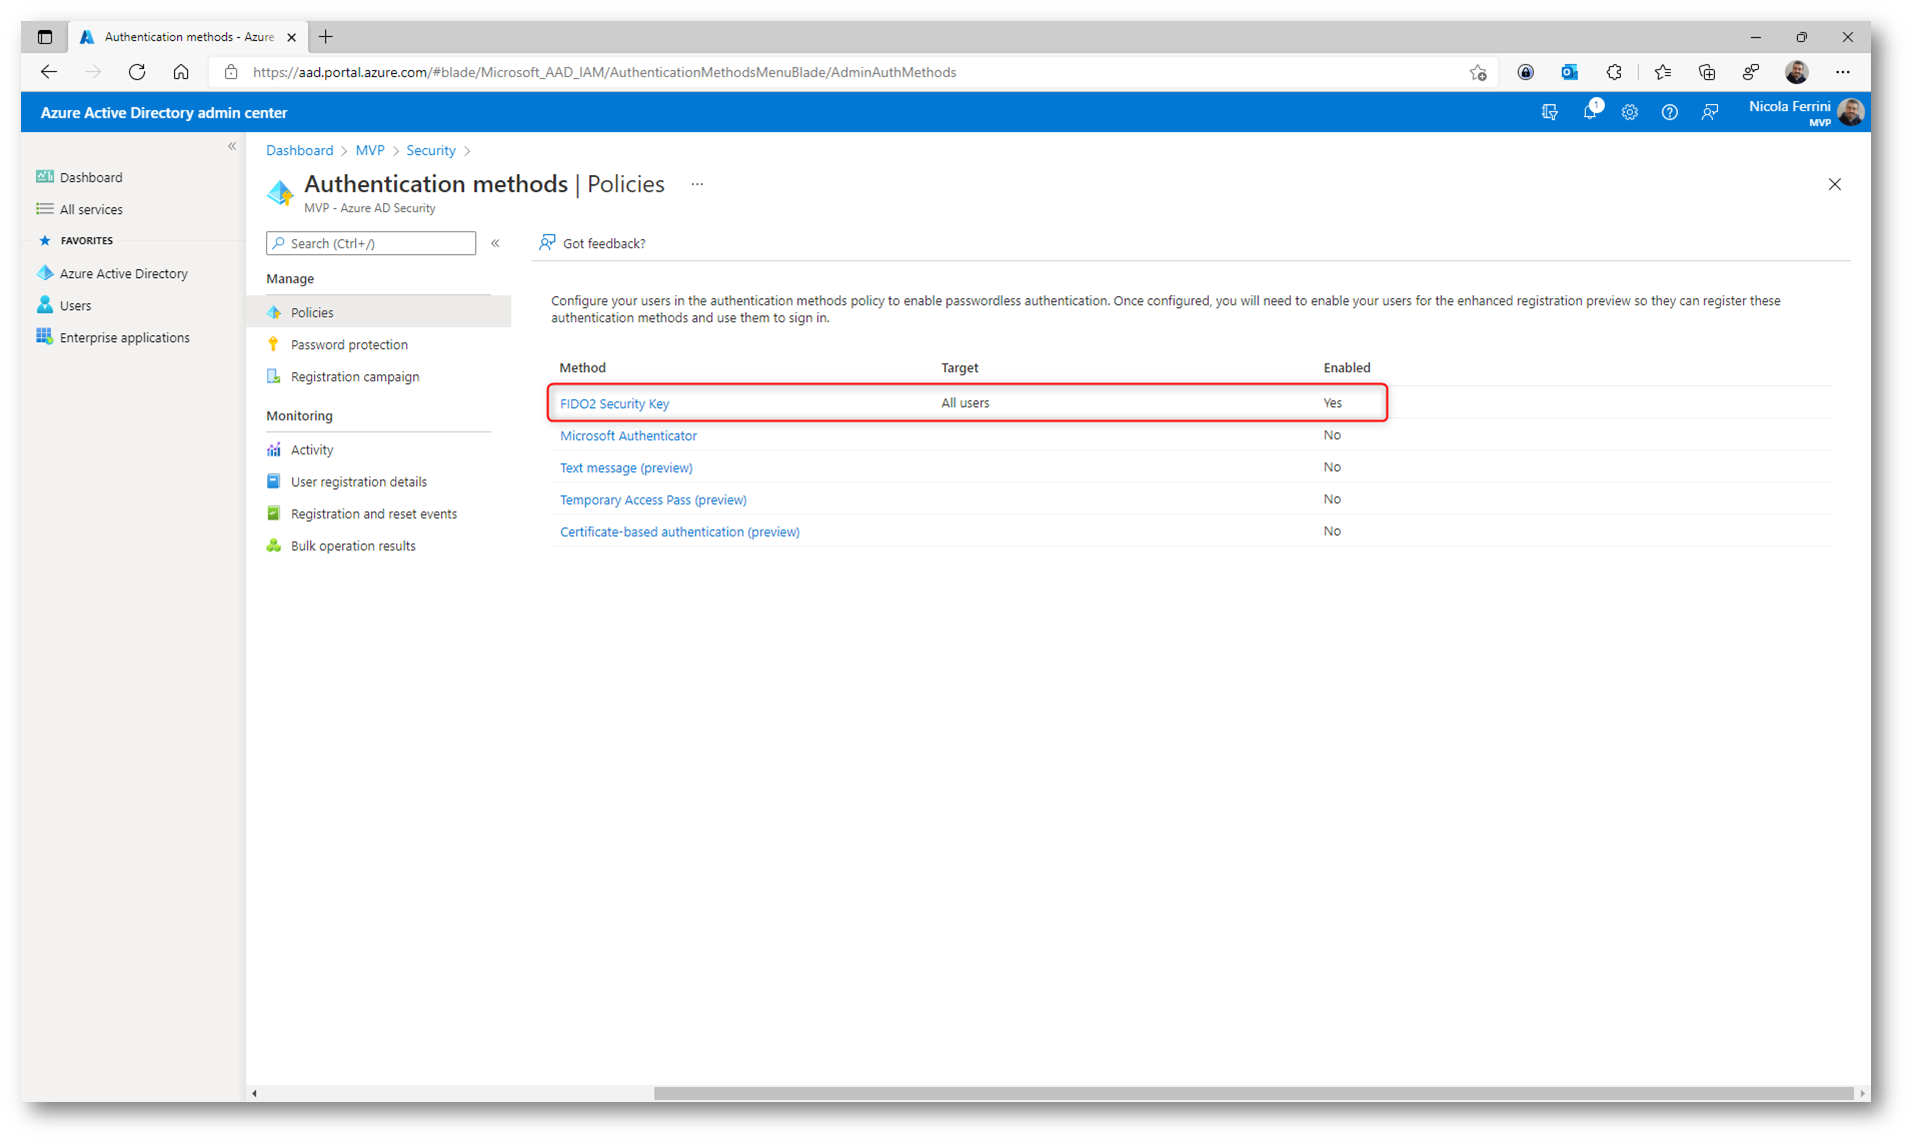This screenshot has height=1144, width=1913.
Task: Collapse the left navigation sidebar
Action: pos(232,146)
